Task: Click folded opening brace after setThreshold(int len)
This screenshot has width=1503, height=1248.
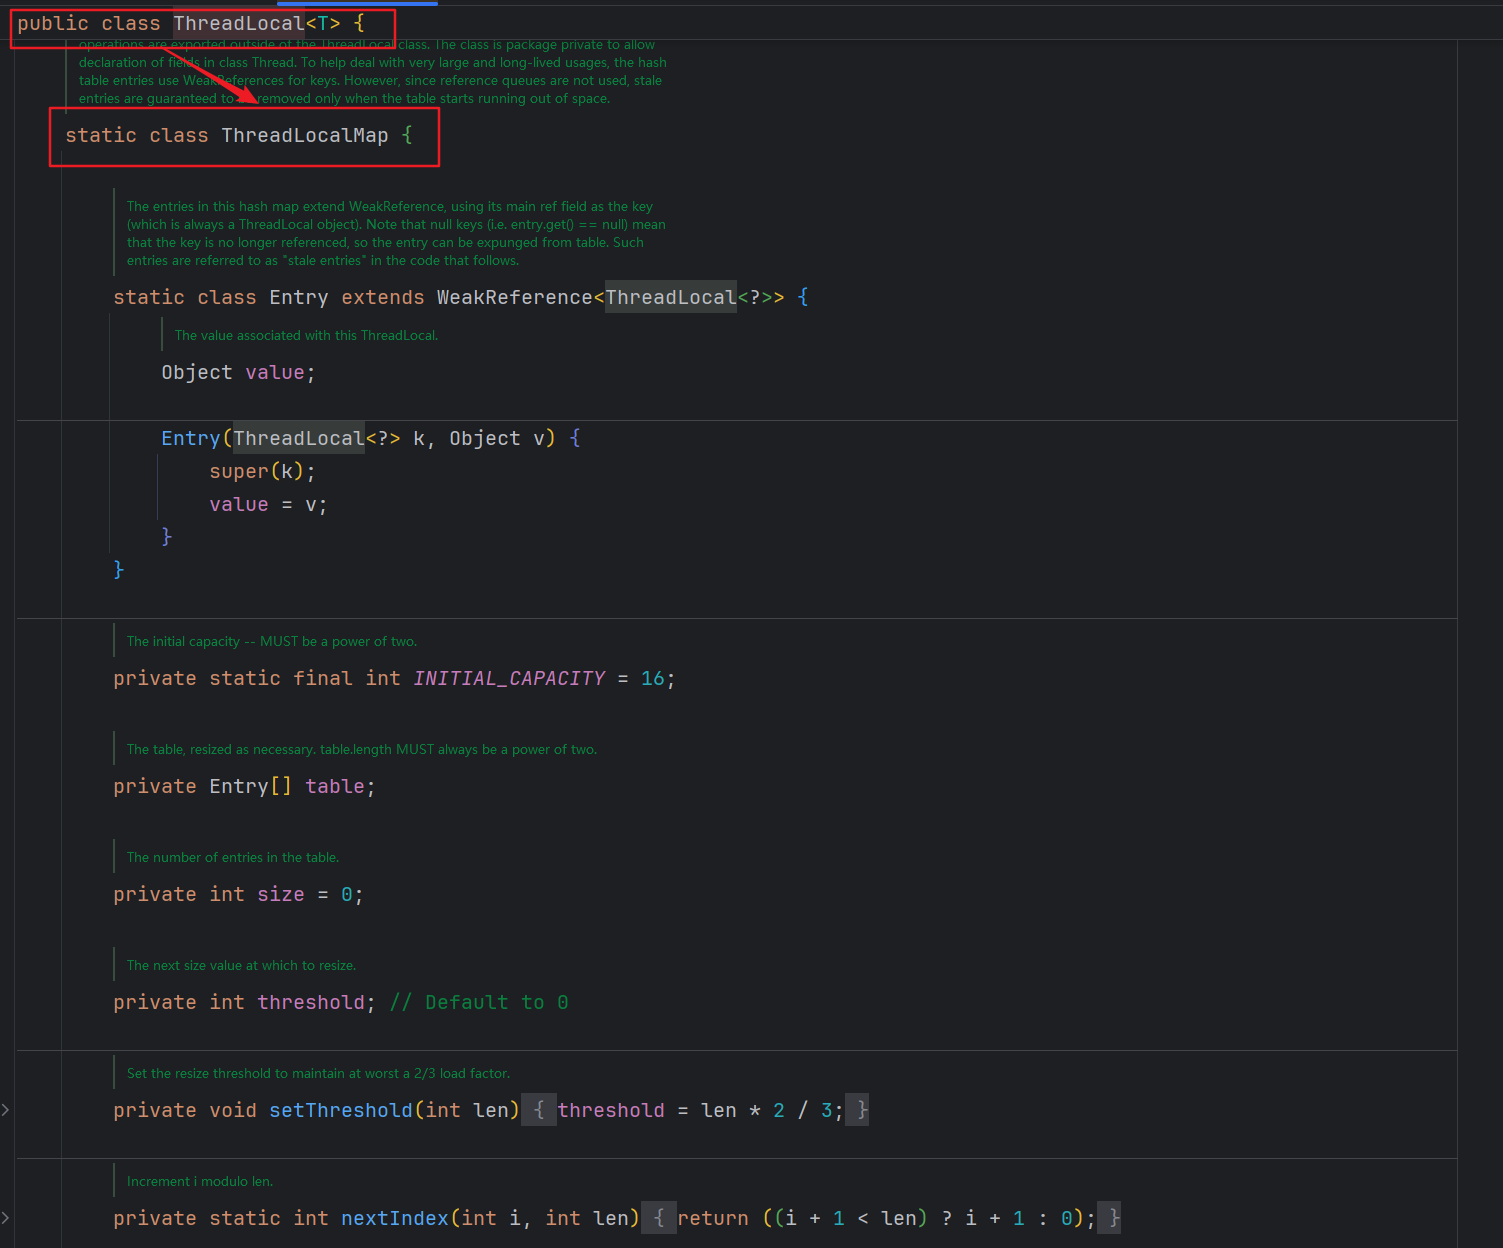Action: (x=538, y=1110)
